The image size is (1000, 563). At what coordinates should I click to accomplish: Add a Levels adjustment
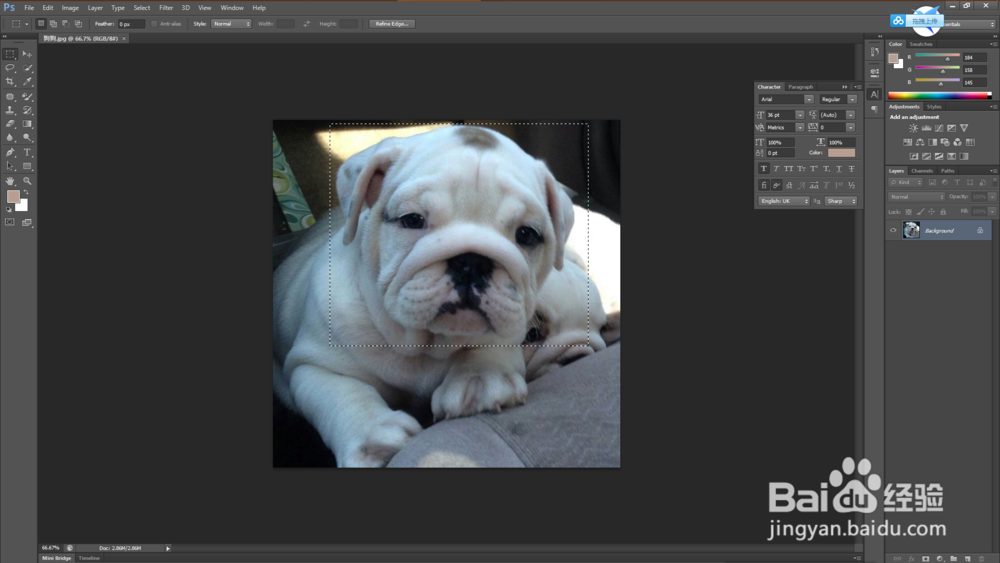(x=926, y=128)
